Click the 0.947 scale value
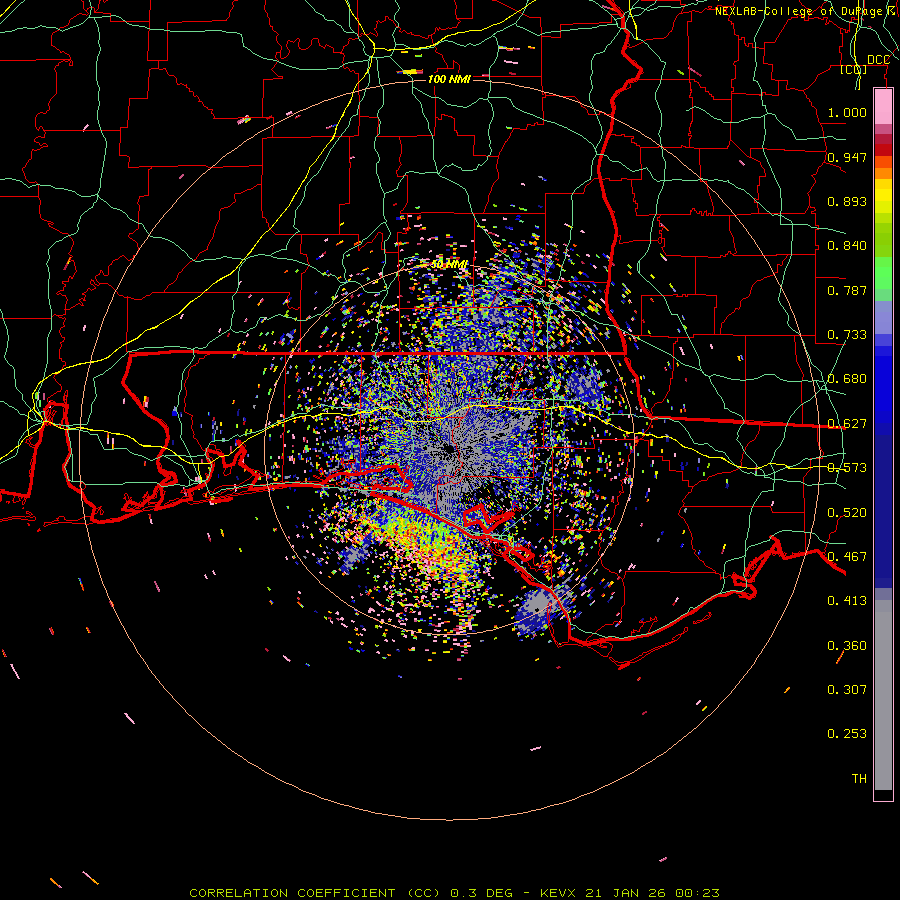Viewport: 900px width, 900px height. (847, 157)
